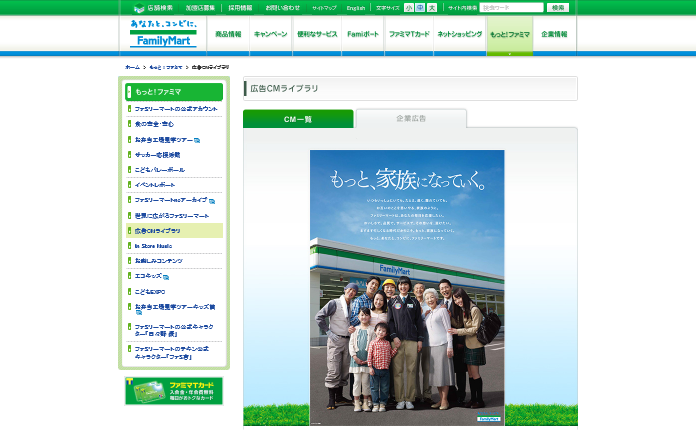This screenshot has width=696, height=430.
Task: Open the 店舗検索 store search link
Action: (153, 8)
